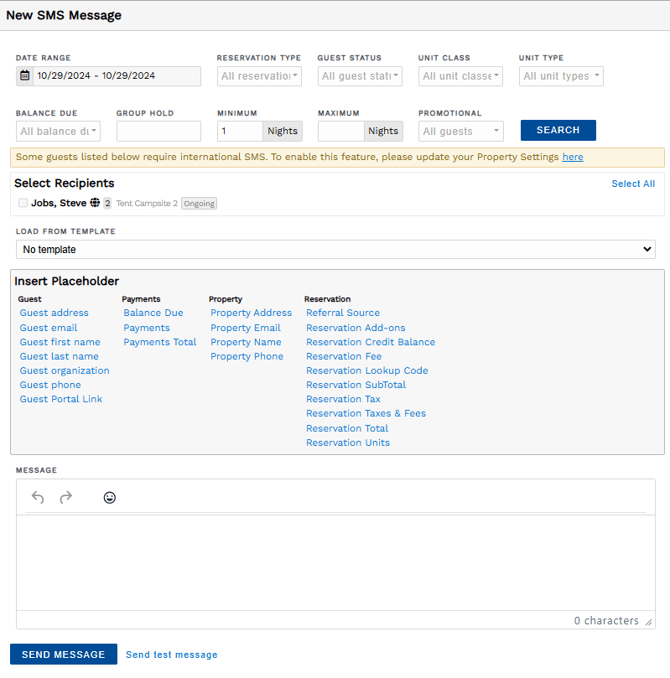Open the Promotional guests dropdown
Image resolution: width=670 pixels, height=678 pixels.
[x=460, y=131]
